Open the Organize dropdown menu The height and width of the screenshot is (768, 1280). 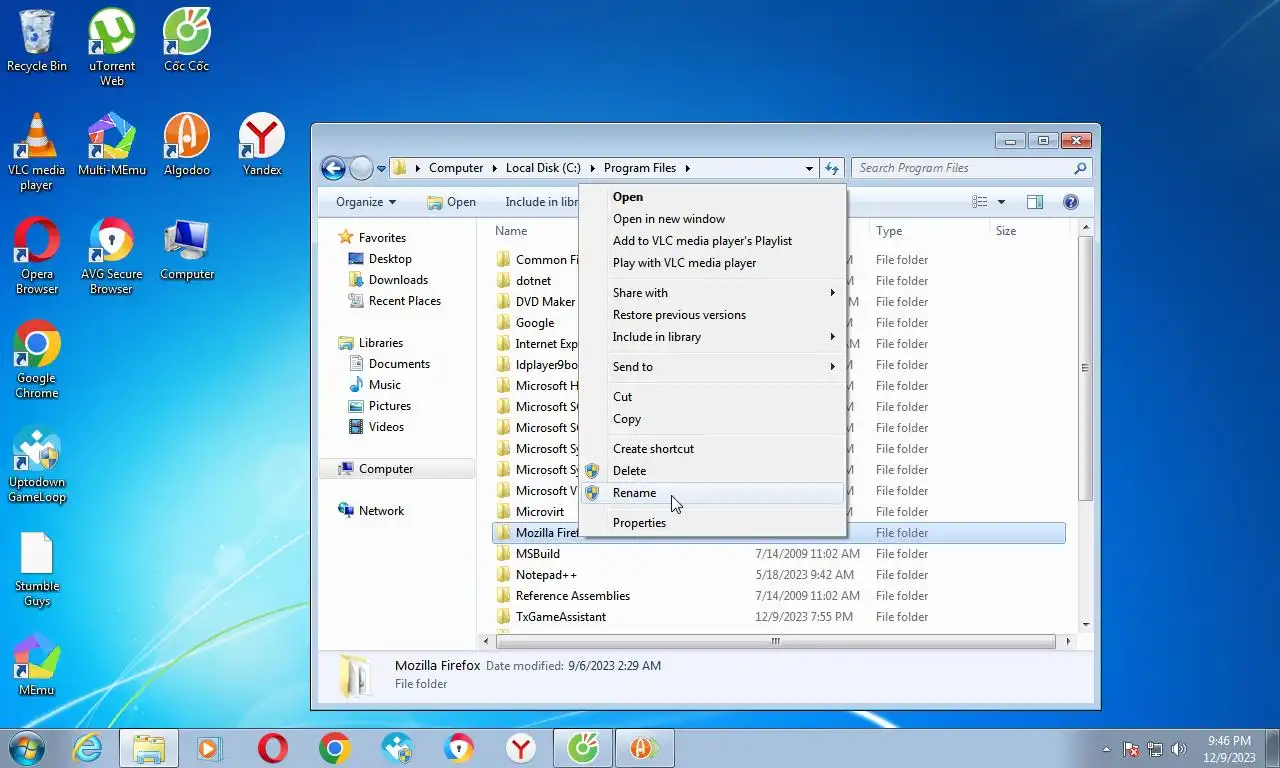pos(366,202)
